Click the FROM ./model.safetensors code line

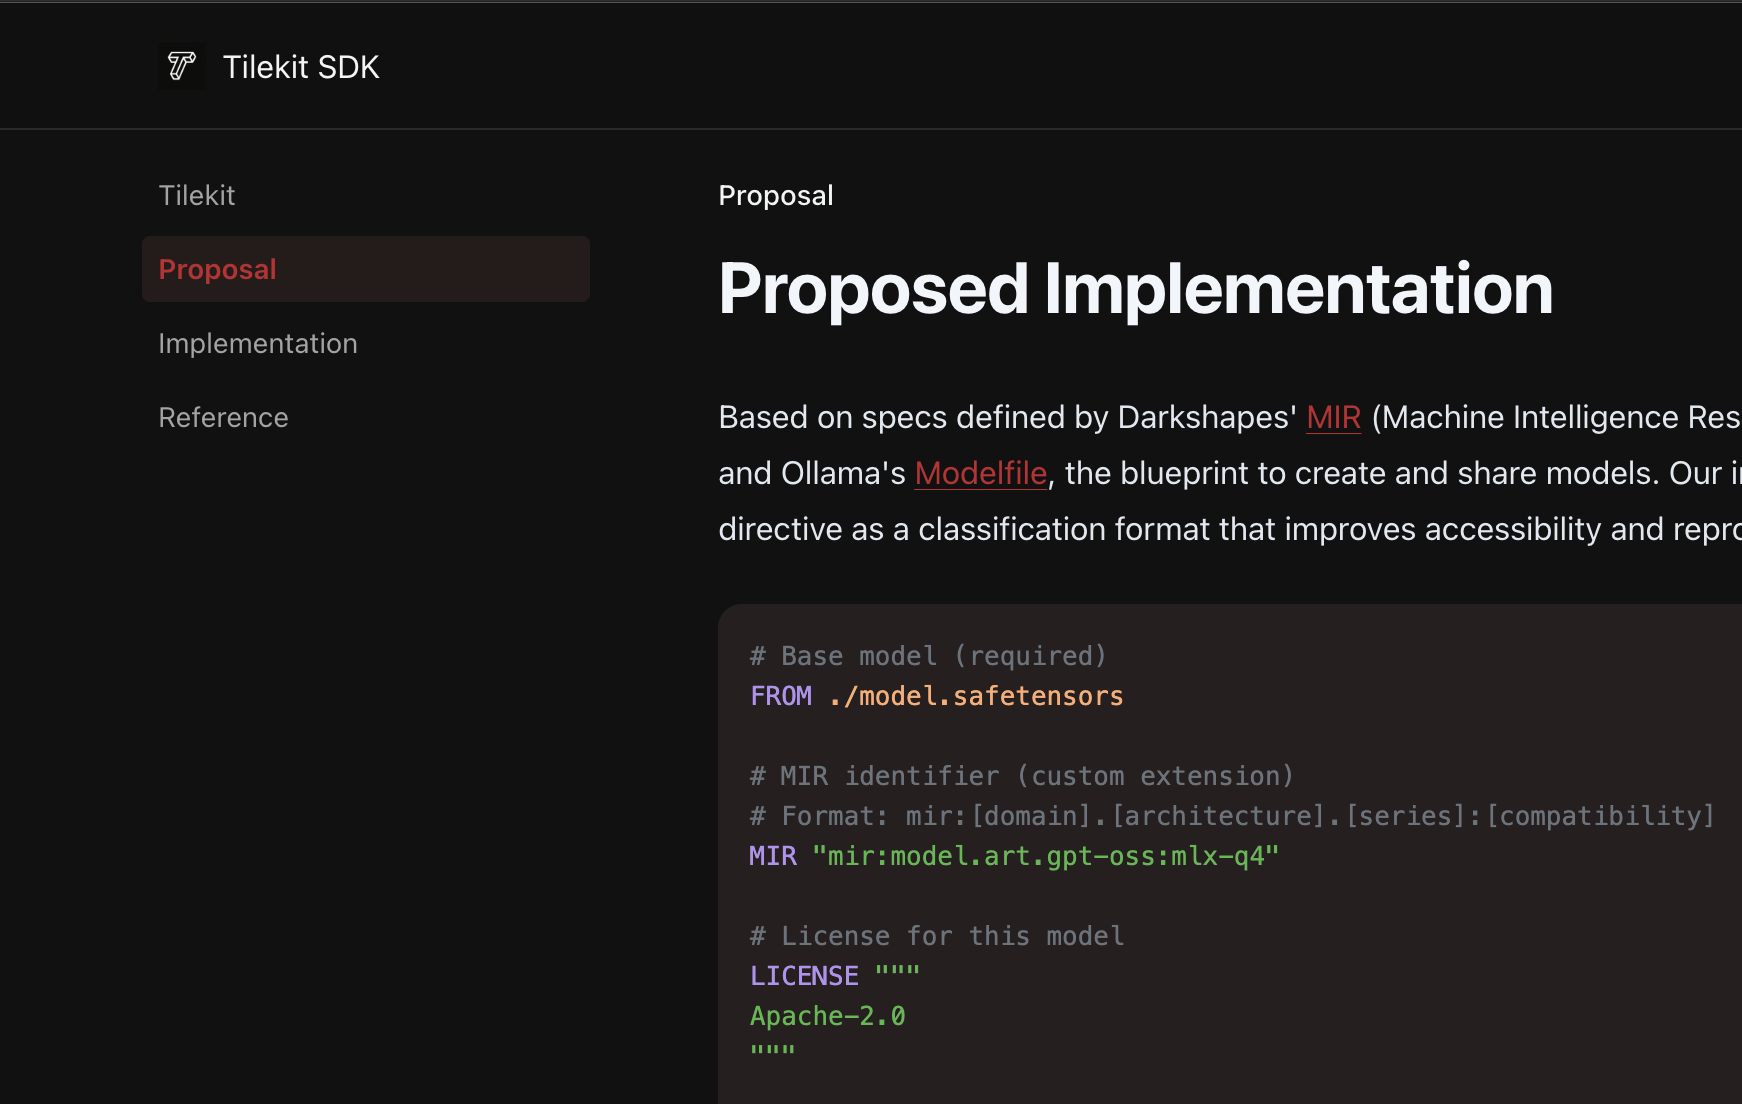935,695
